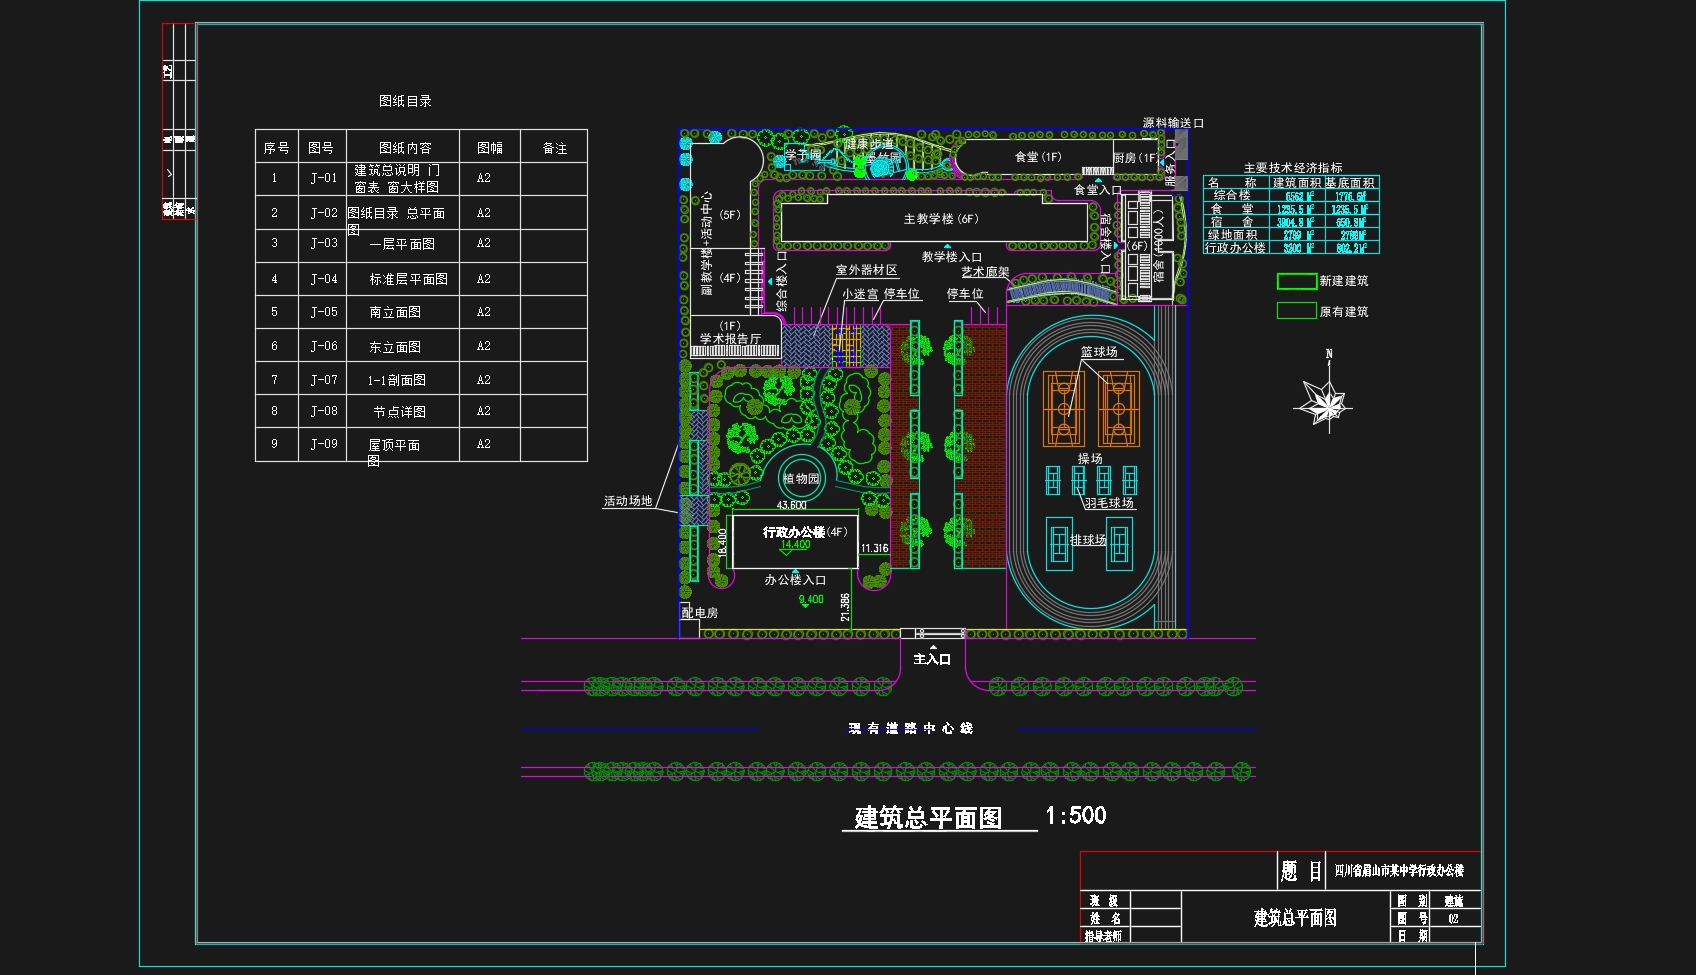This screenshot has height=975, width=1696.
Task: Click the 原有建筑 legend box
Action: [x=1296, y=311]
